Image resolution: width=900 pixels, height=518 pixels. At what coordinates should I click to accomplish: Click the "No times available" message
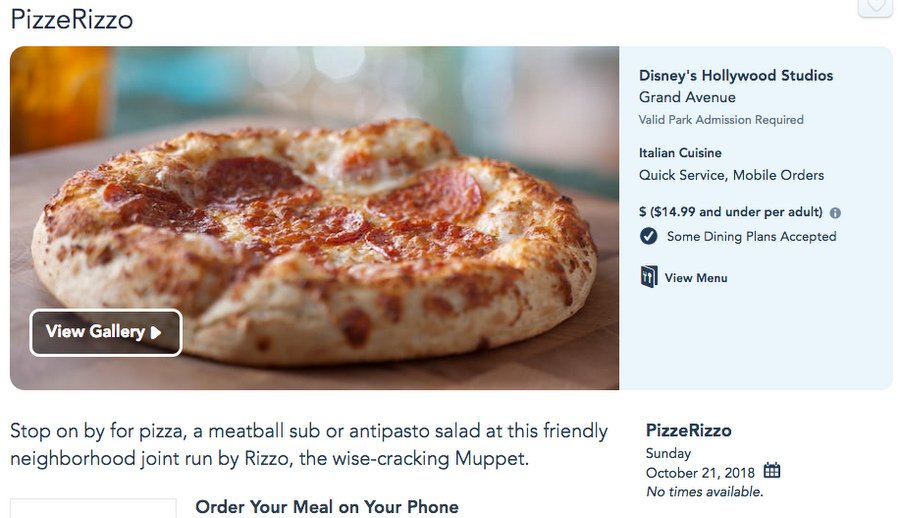(x=704, y=492)
